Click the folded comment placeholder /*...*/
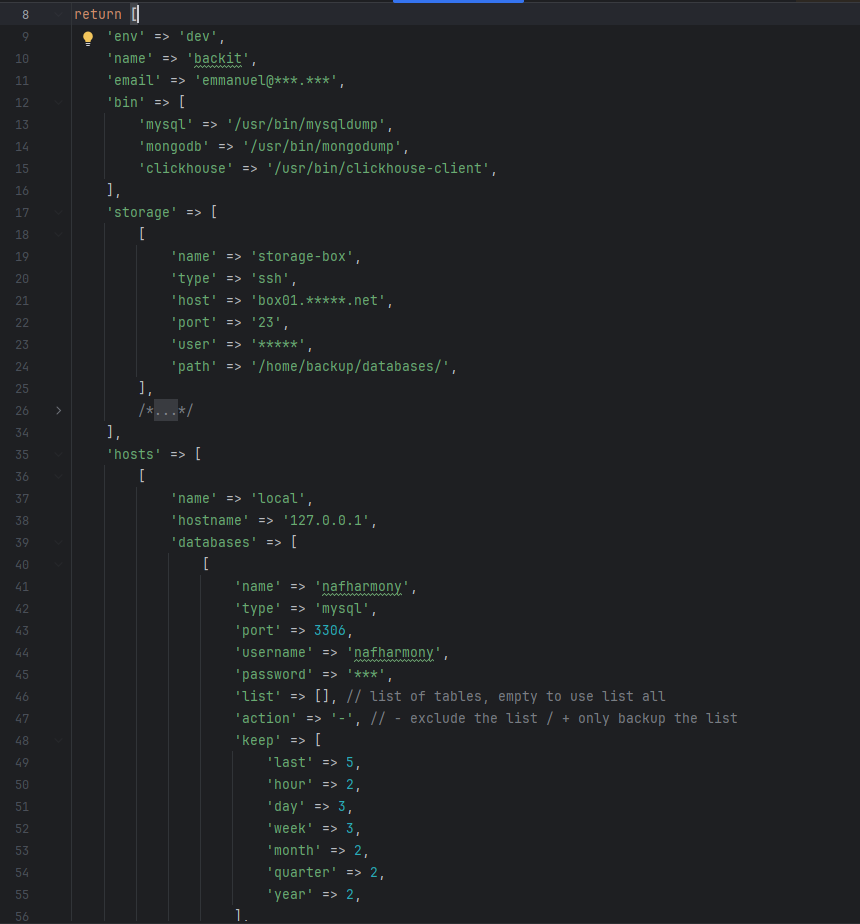Image resolution: width=860 pixels, height=924 pixels. (x=165, y=410)
